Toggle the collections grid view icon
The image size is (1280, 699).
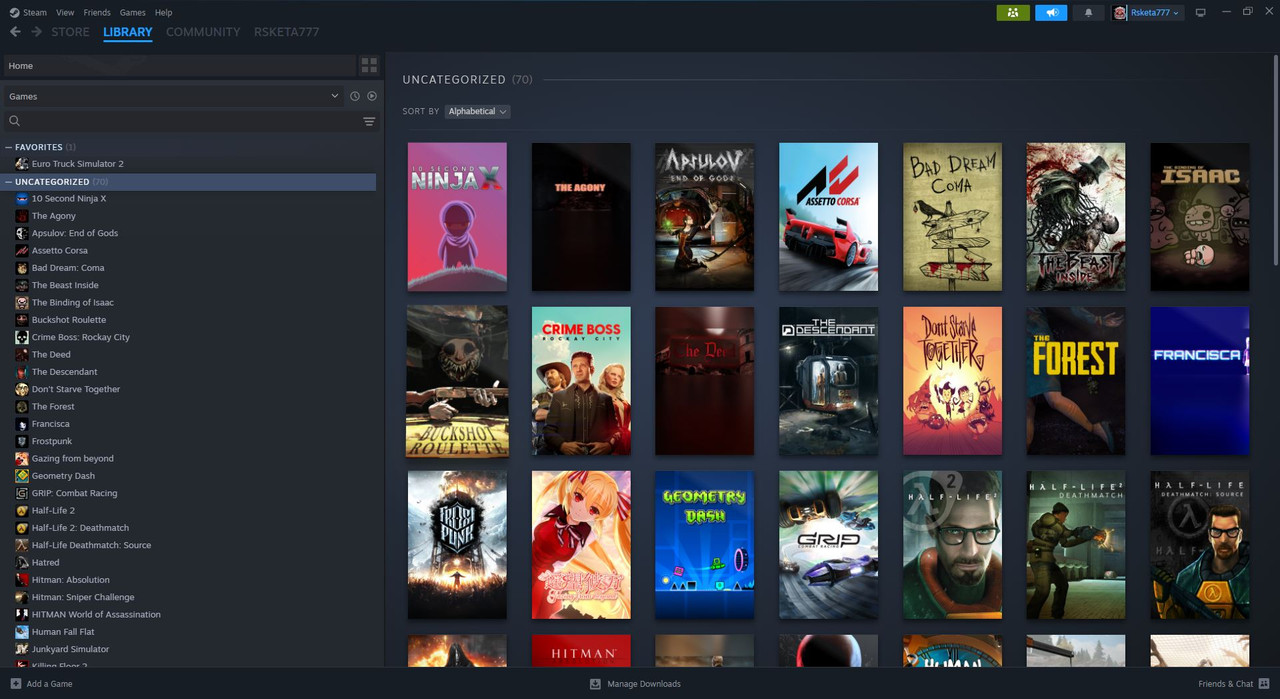369,66
